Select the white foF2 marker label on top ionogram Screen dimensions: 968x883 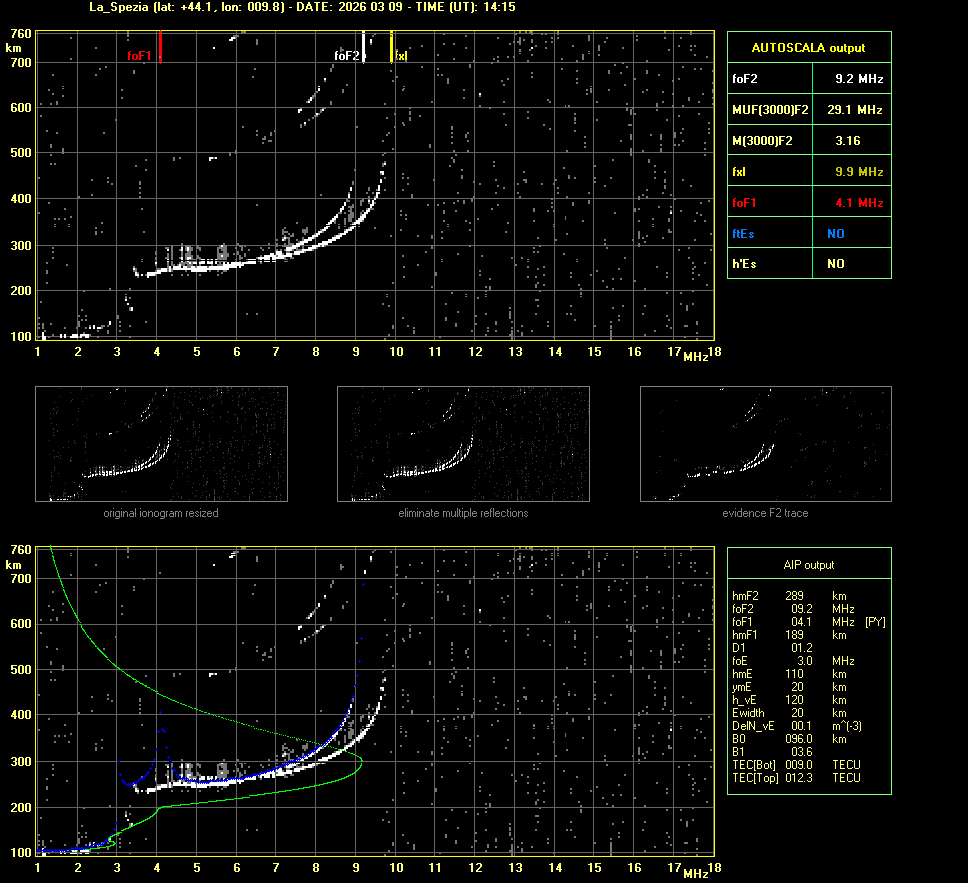[x=346, y=56]
